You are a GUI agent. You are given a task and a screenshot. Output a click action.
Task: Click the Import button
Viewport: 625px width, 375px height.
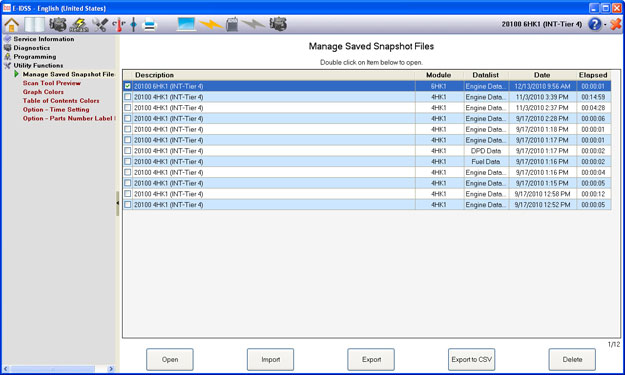[270, 359]
